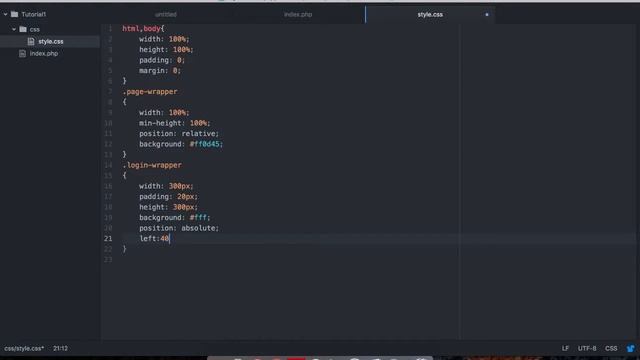Click the blue status bar icon at right
The image size is (640, 360).
[631, 348]
